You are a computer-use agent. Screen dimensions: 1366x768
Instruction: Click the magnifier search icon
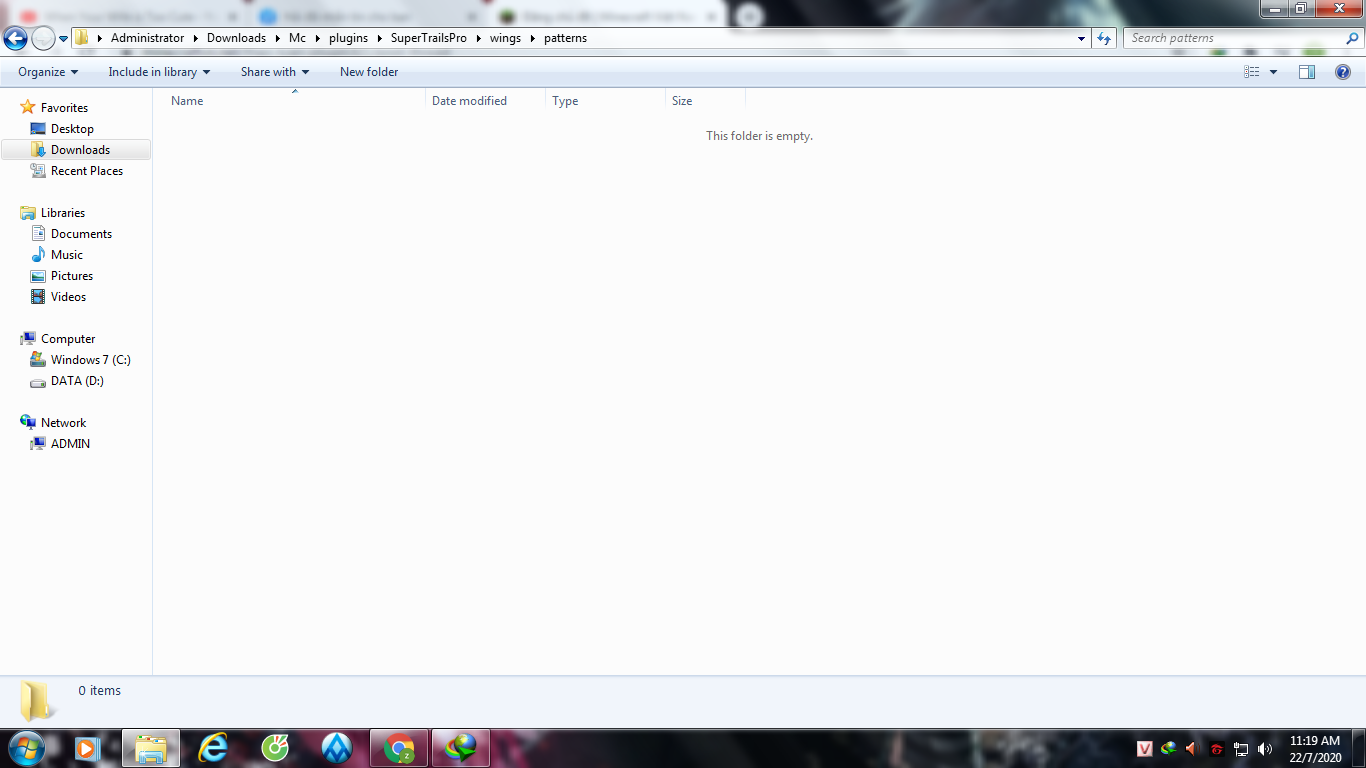[1352, 38]
